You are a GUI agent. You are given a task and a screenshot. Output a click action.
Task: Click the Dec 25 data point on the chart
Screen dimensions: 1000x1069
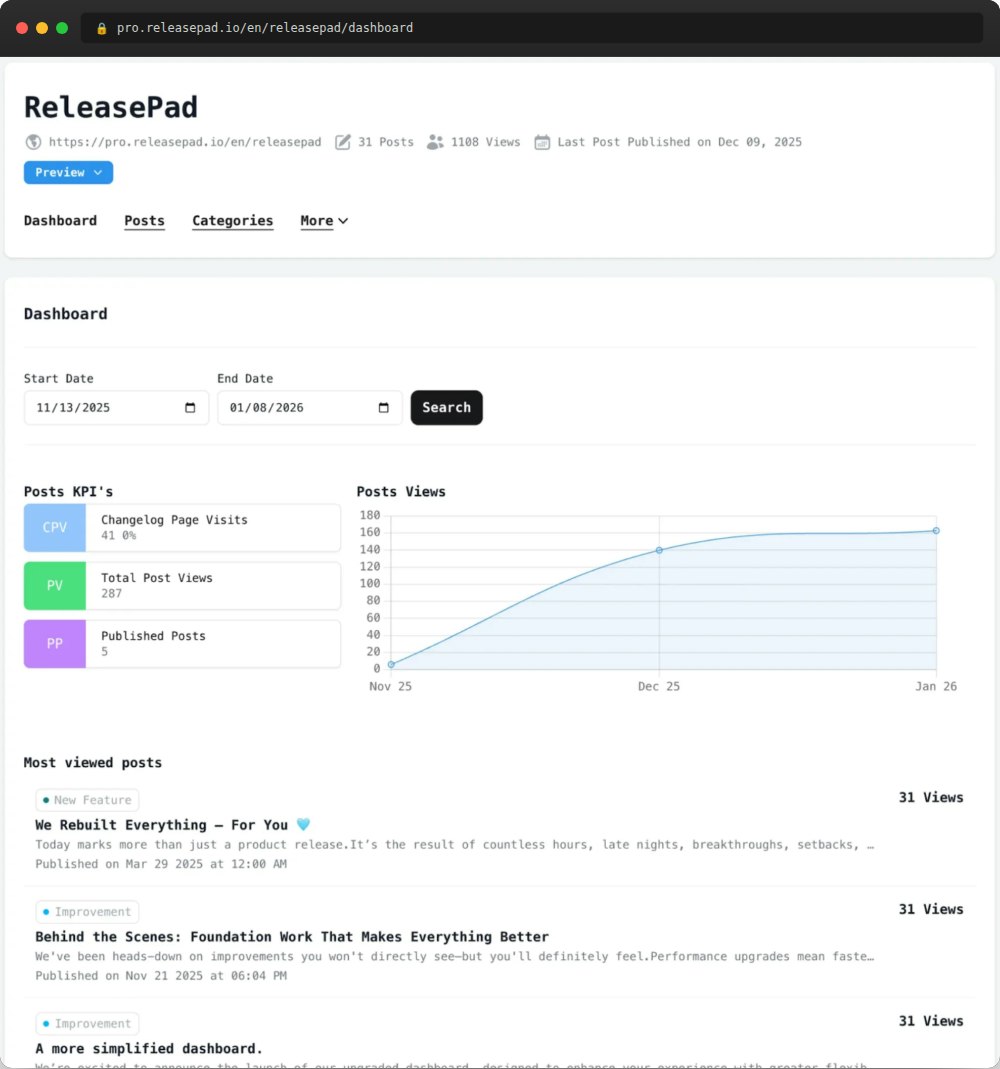[659, 550]
